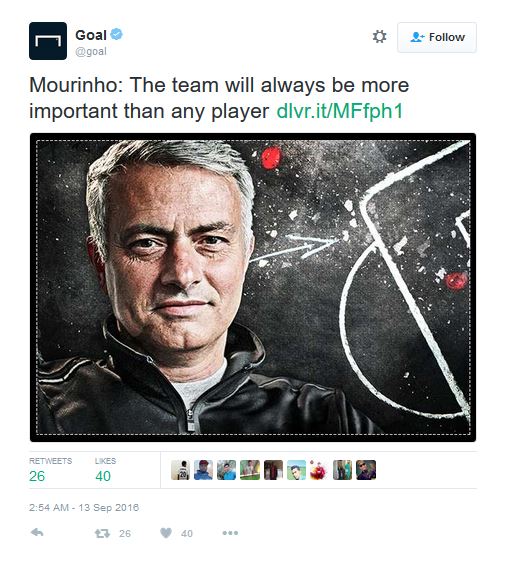The height and width of the screenshot is (563, 507).
Task: Open the first liker avatar with jersey 20
Action: pyautogui.click(x=180, y=470)
